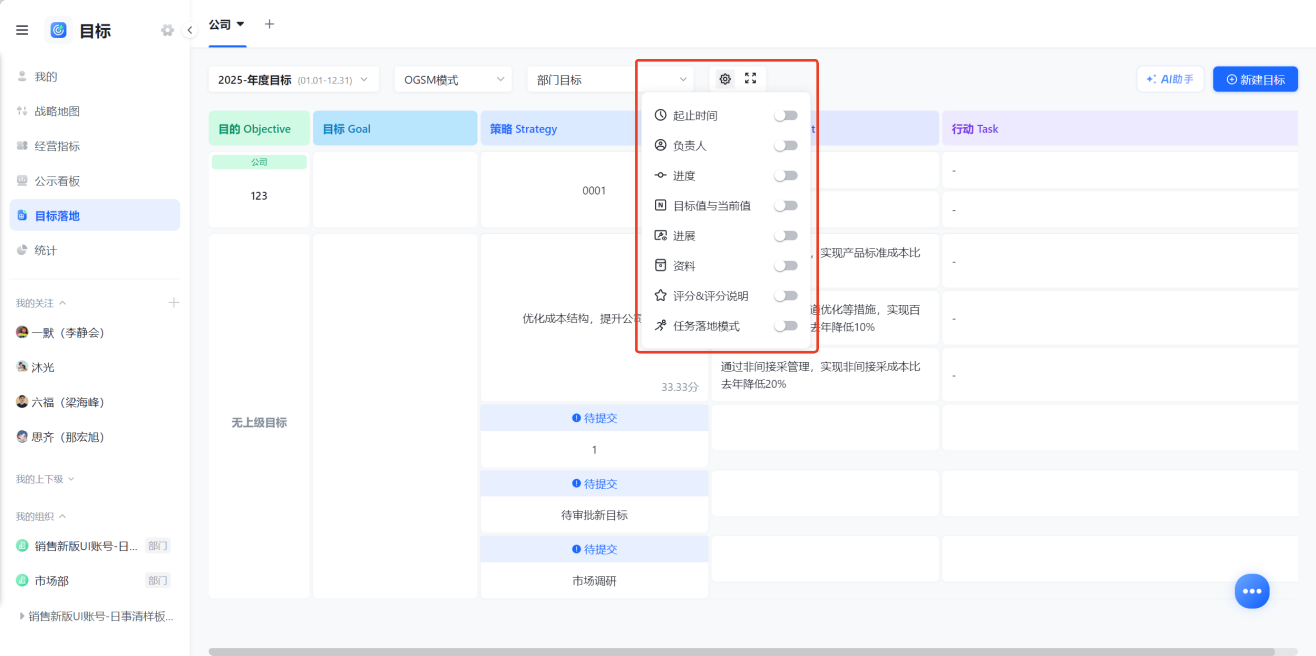Click the first 待提交 status above 1
Screen dimensions: 1316x656
pyautogui.click(x=594, y=418)
